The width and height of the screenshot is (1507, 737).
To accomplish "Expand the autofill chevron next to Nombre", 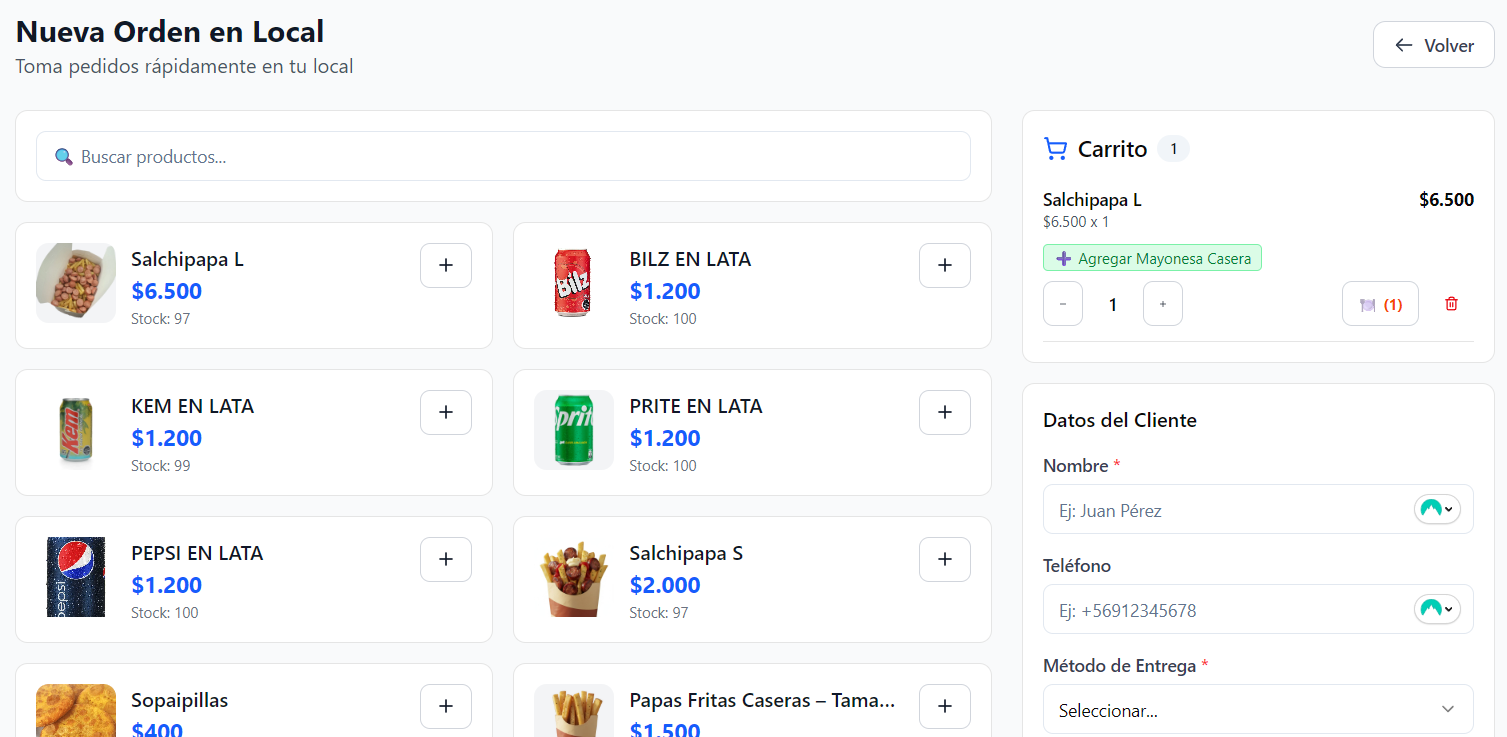I will pyautogui.click(x=1448, y=509).
